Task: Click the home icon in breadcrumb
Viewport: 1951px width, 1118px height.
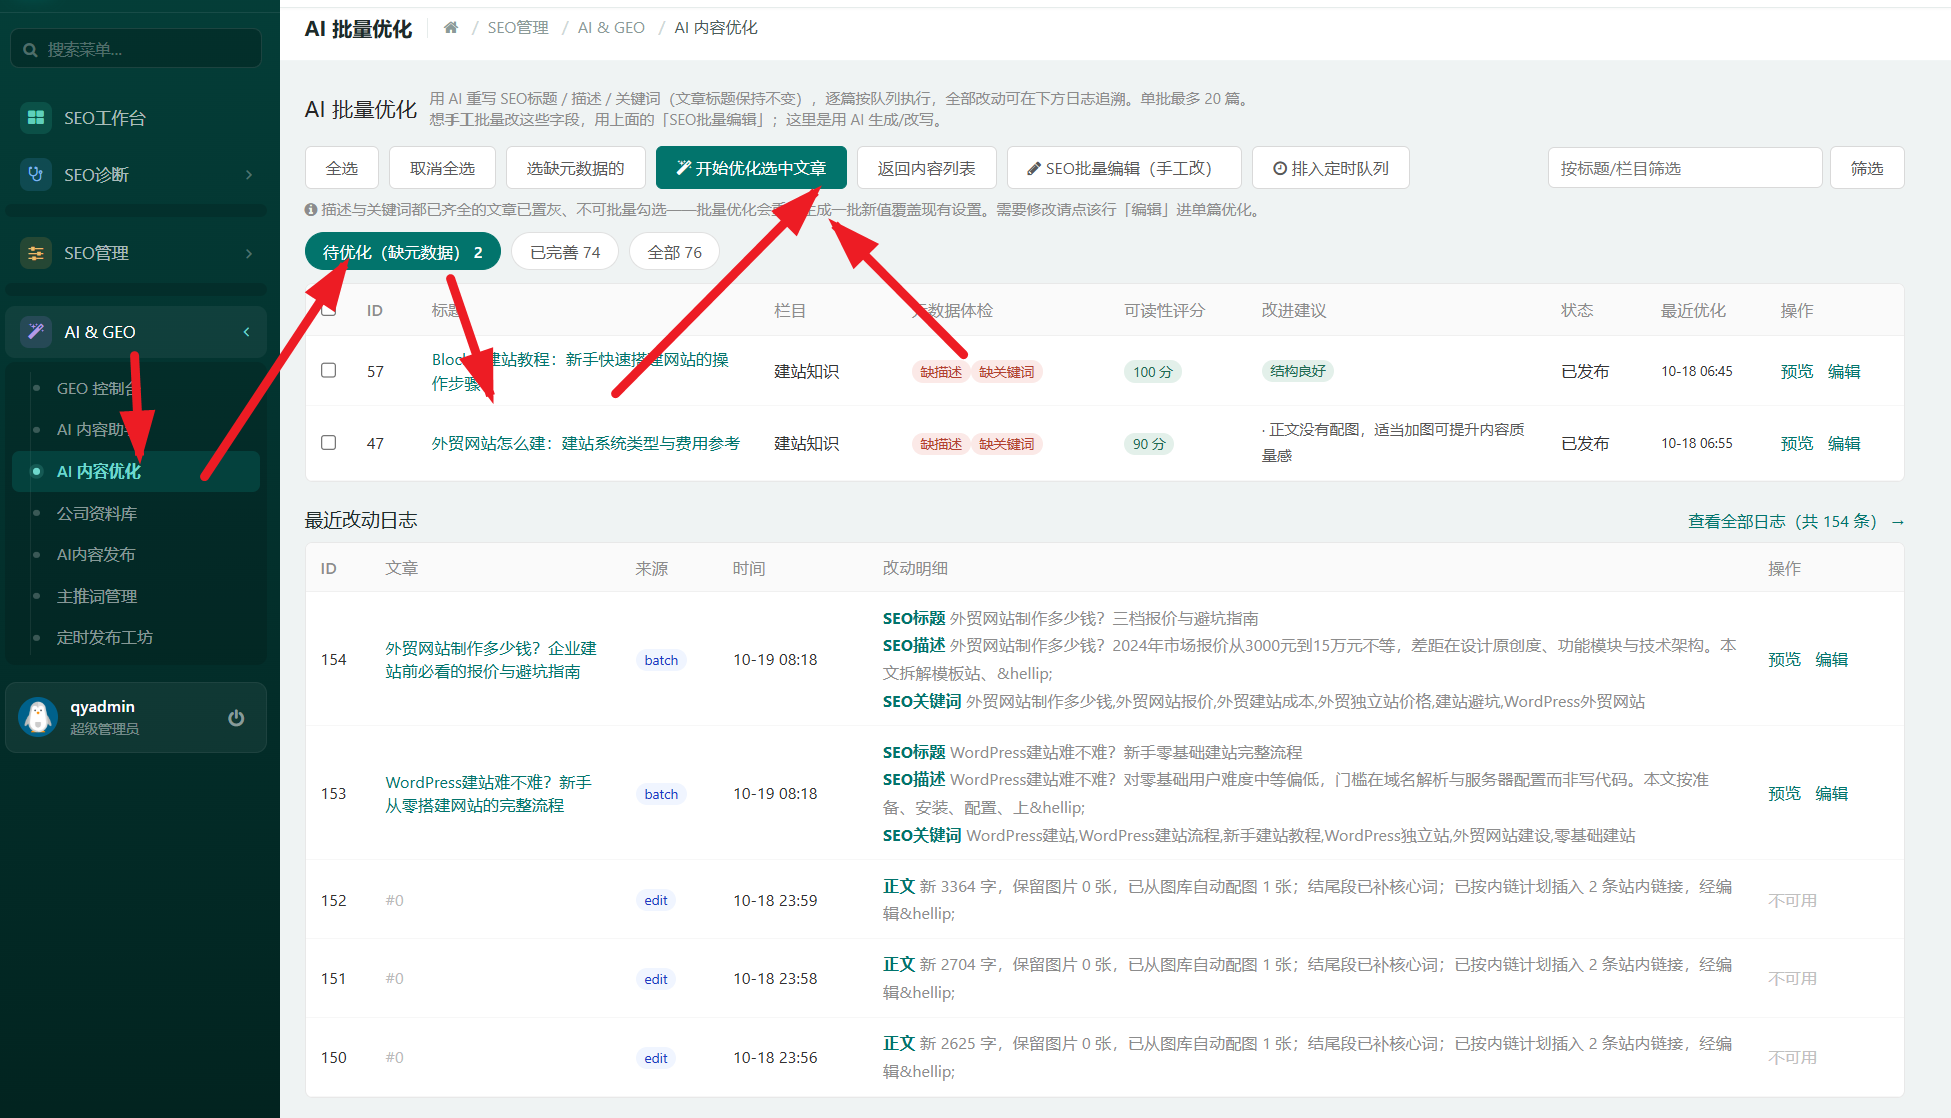Action: (x=451, y=27)
